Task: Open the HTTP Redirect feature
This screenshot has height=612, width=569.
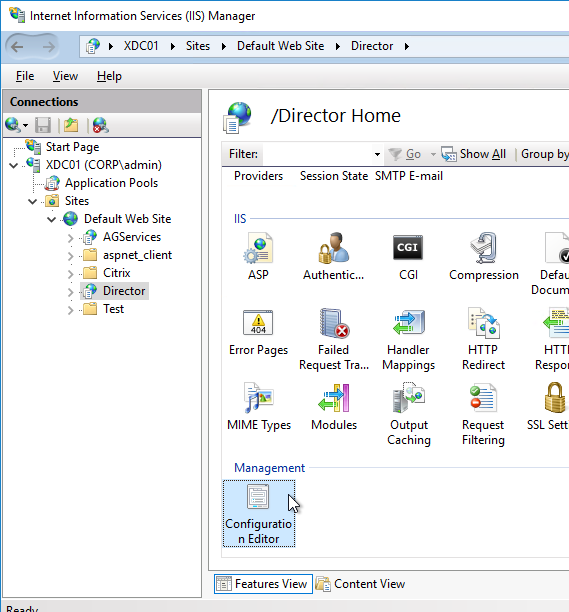Action: [483, 339]
